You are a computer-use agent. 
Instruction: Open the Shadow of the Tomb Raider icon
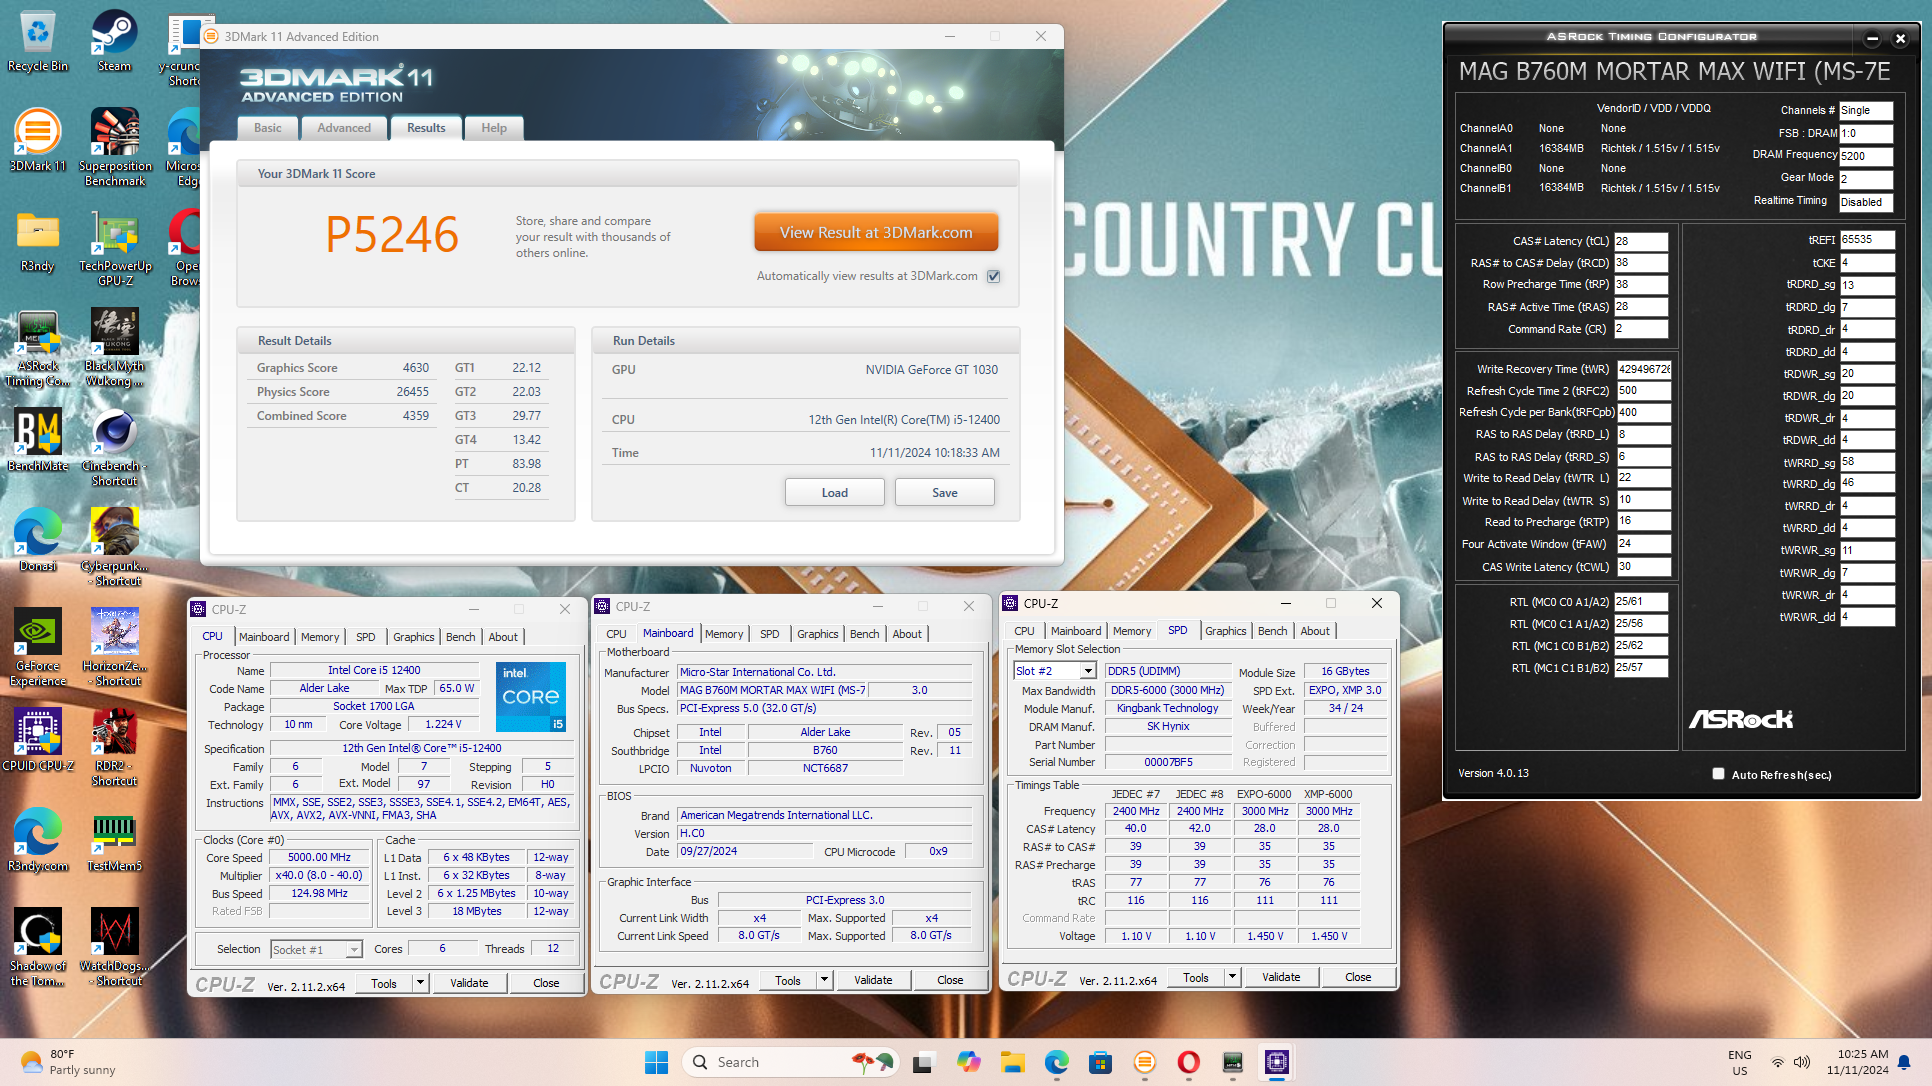[x=38, y=947]
